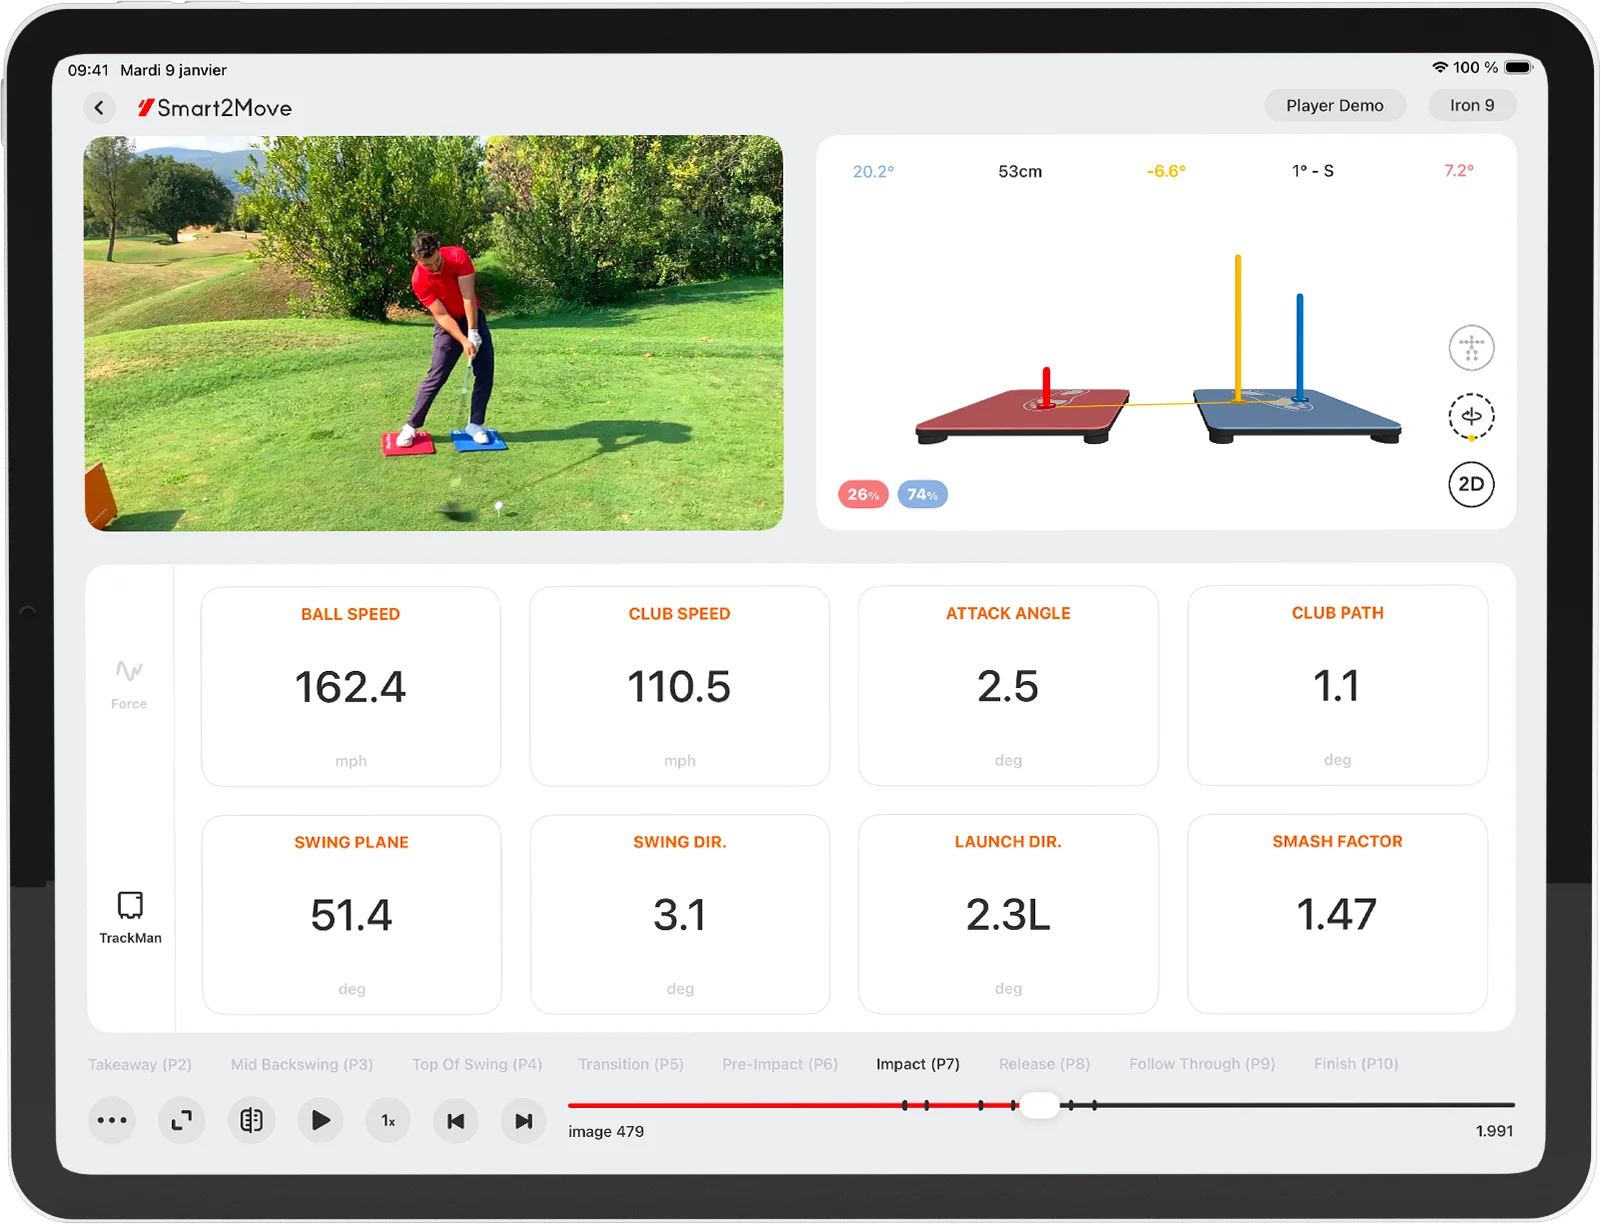Change playback speed with the 1x button
Image resolution: width=1601 pixels, height=1224 pixels.
click(387, 1120)
